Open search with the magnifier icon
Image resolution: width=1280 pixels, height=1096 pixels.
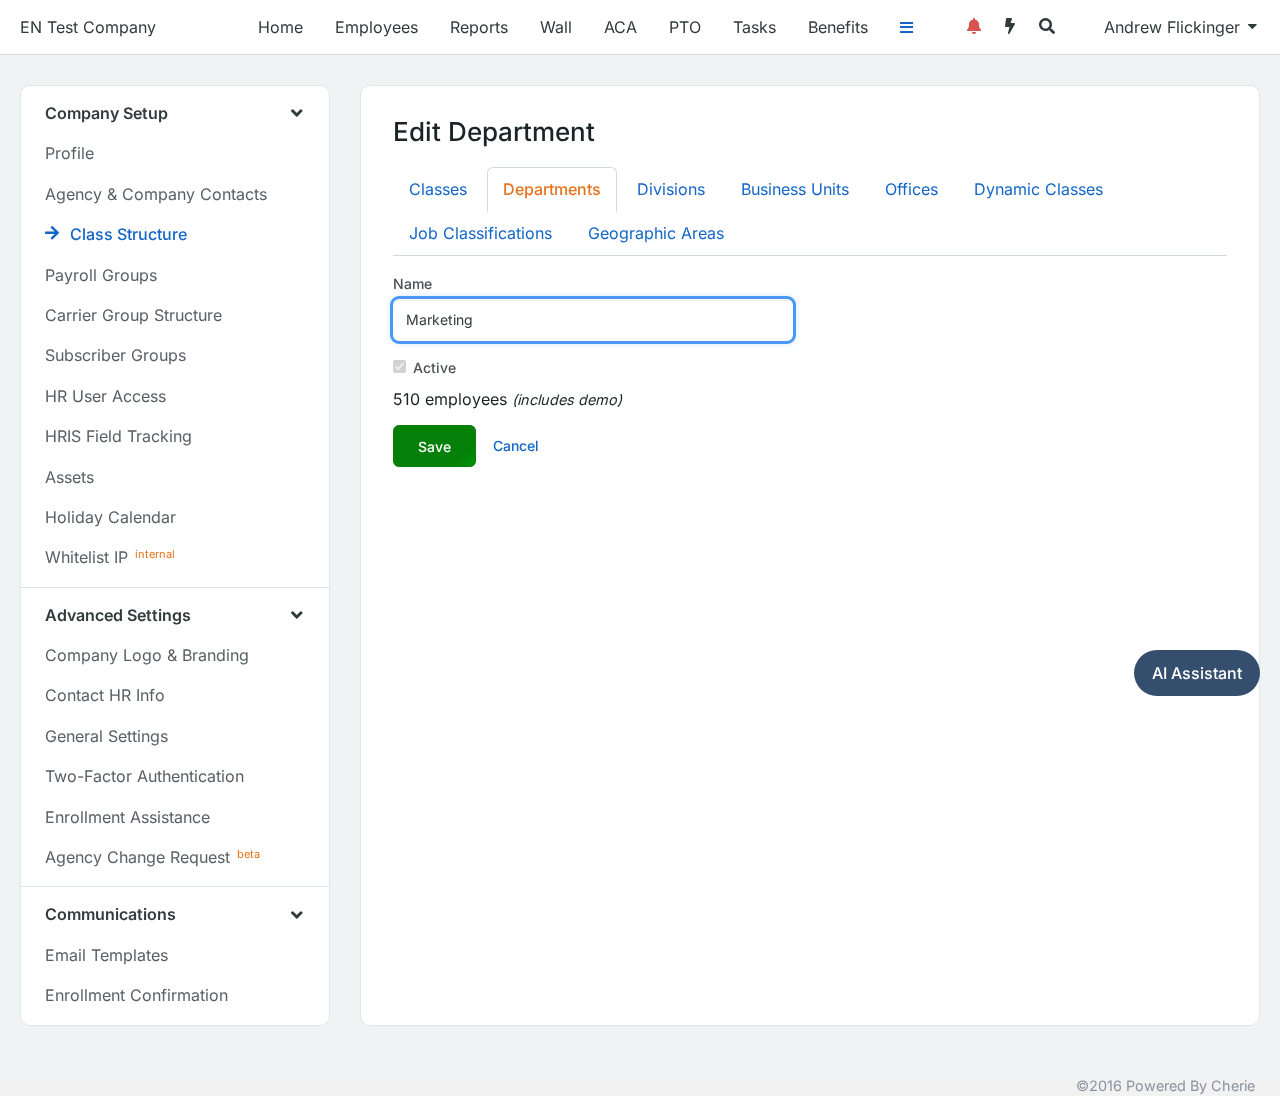point(1047,26)
